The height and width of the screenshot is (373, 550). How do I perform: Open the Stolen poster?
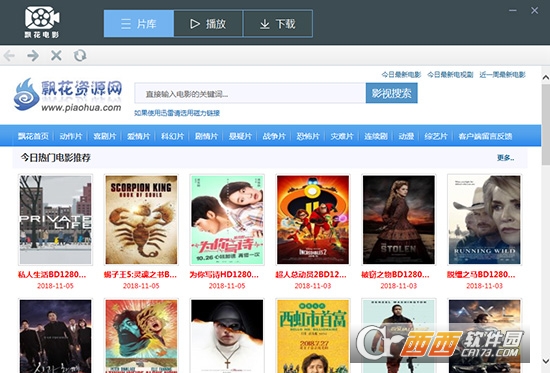[x=398, y=220]
